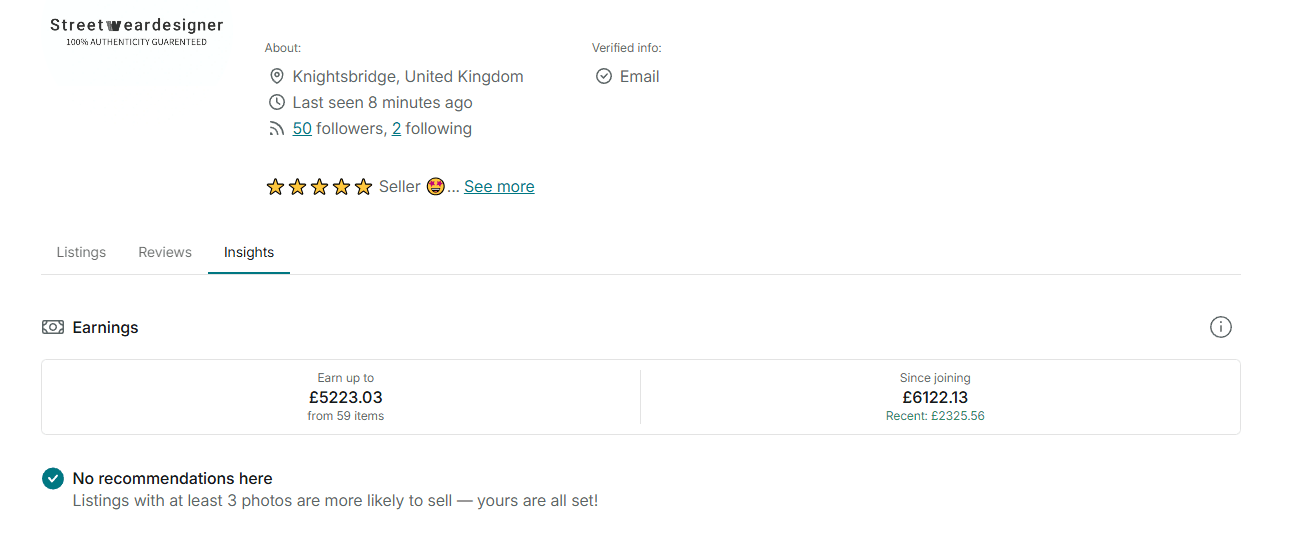Click the verified Email checkmark icon

point(604,76)
